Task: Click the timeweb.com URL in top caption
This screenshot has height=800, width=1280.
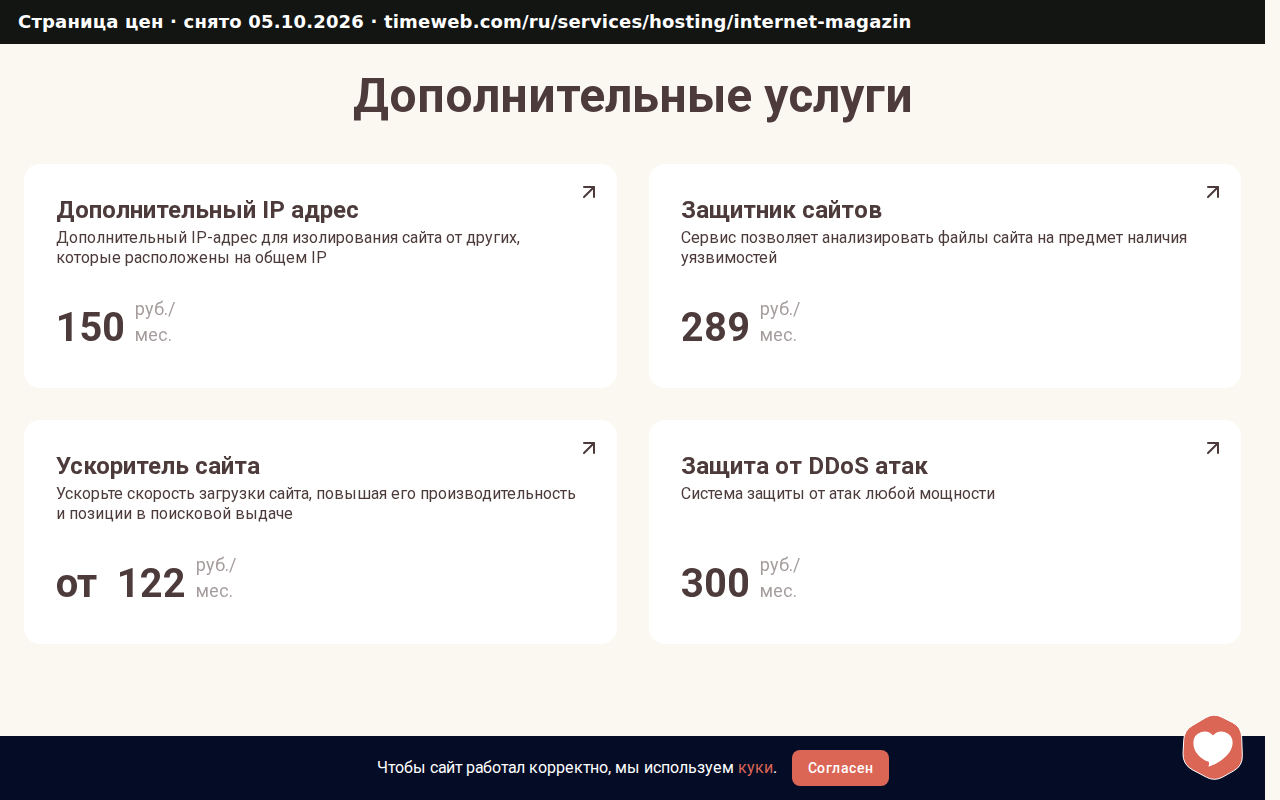Action: pos(647,22)
